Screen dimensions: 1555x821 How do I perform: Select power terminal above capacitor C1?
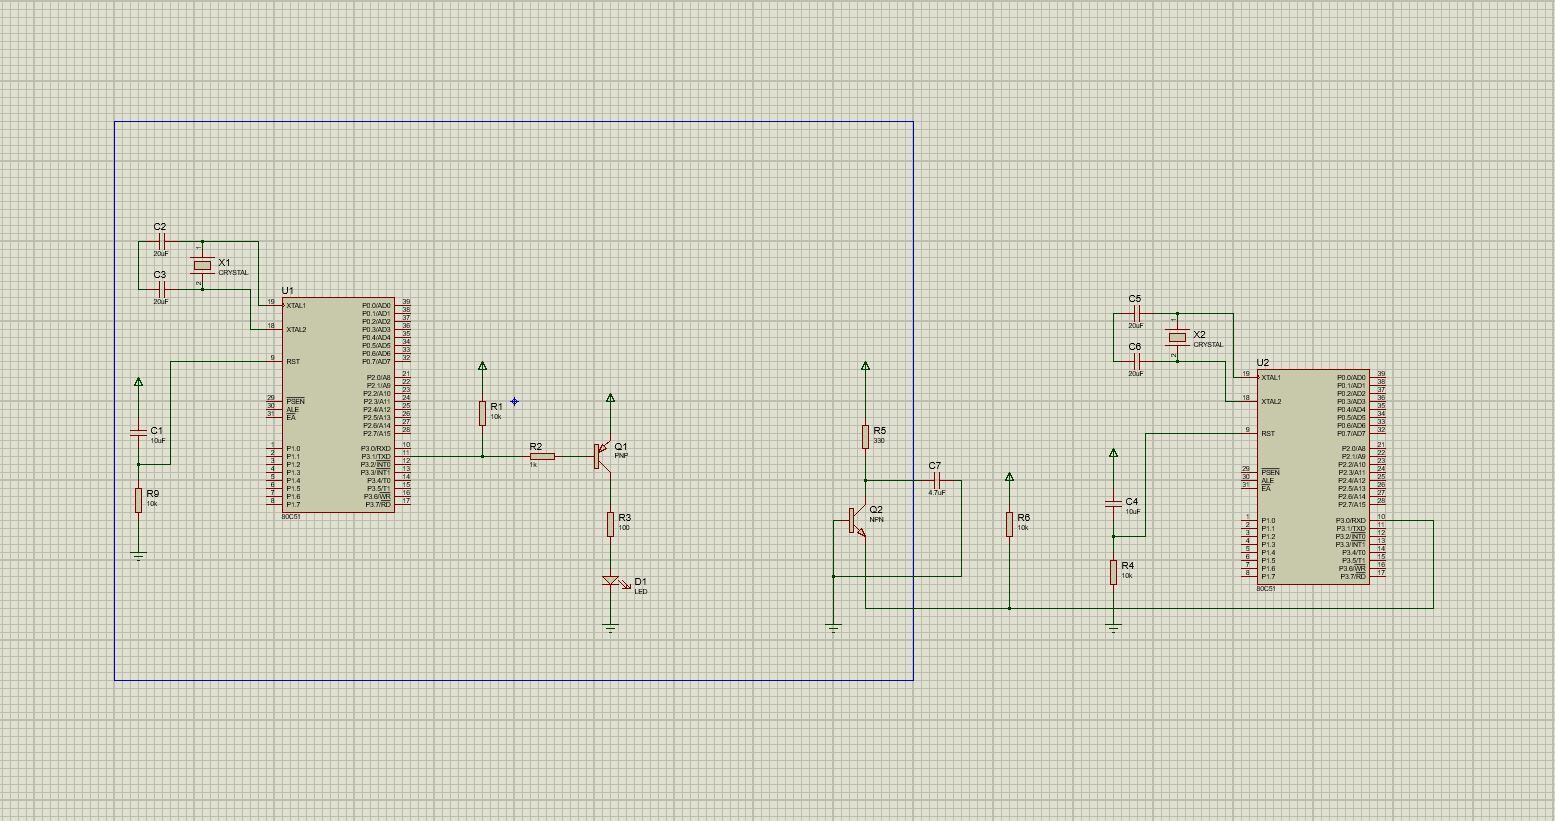[x=138, y=382]
